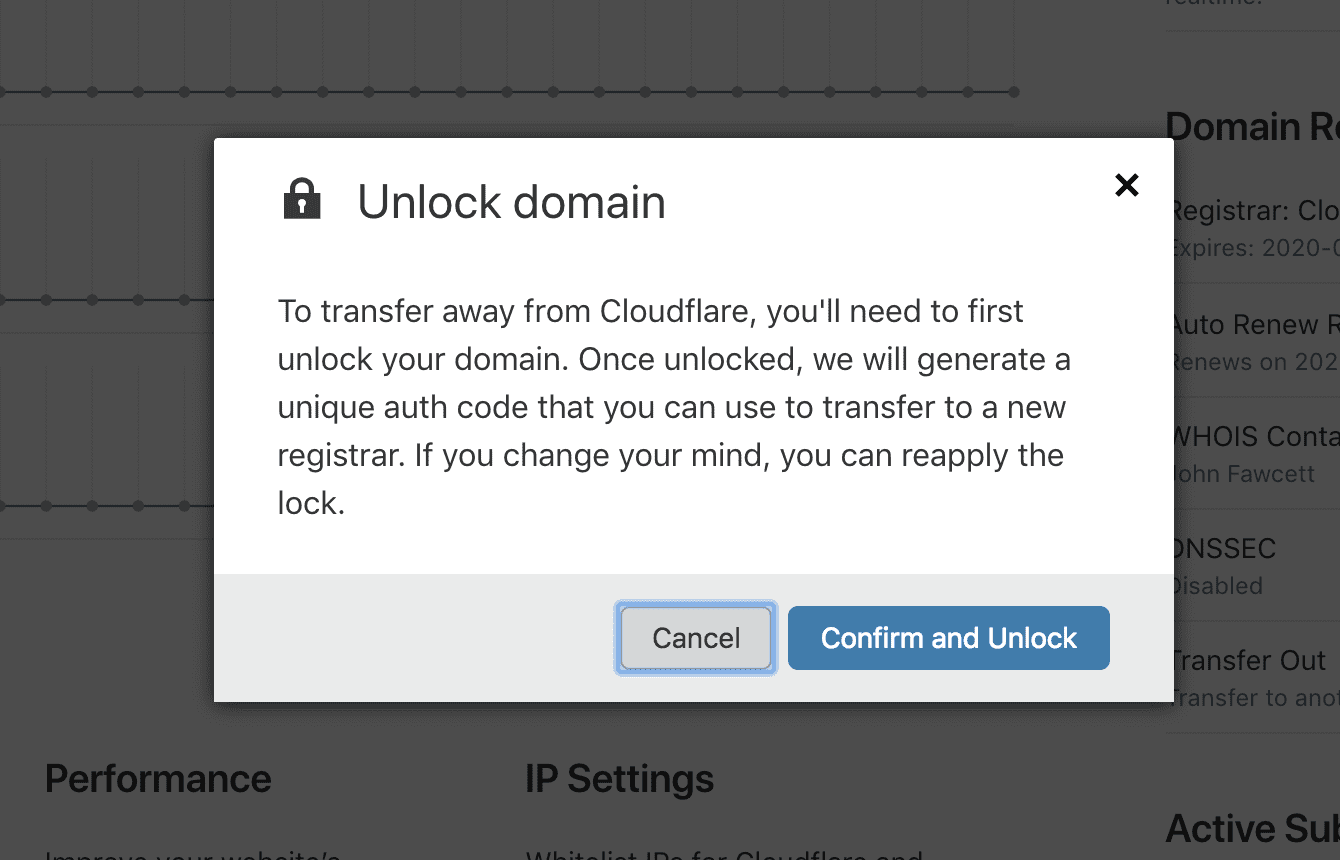This screenshot has height=860, width=1340.
Task: Click the Domain Registration heading
Action: point(1253,127)
